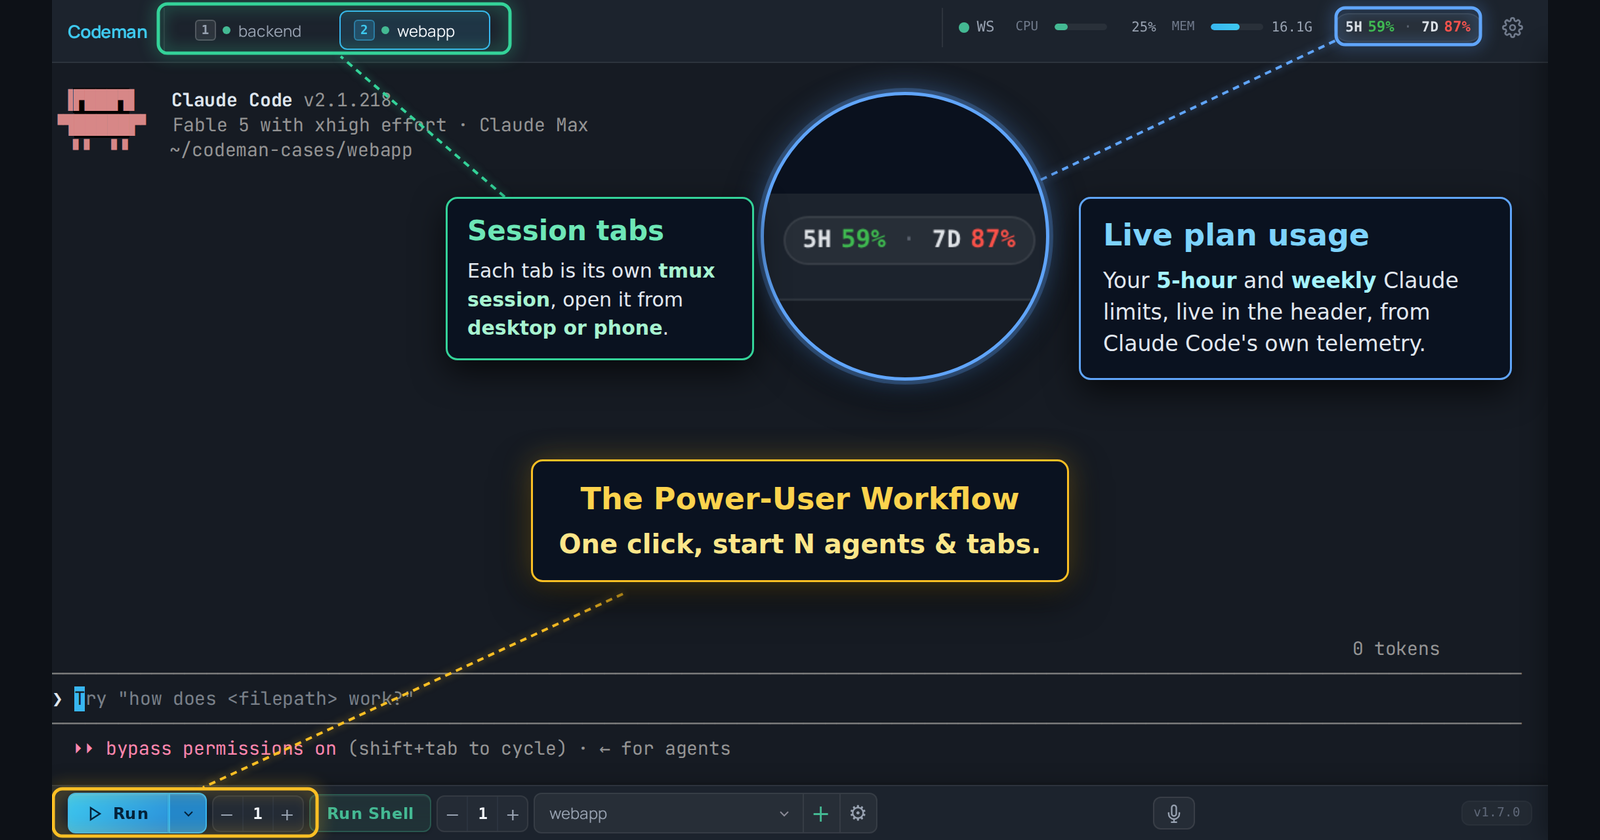Decrease the Run agent count with minus
Image resolution: width=1600 pixels, height=840 pixels.
[227, 814]
